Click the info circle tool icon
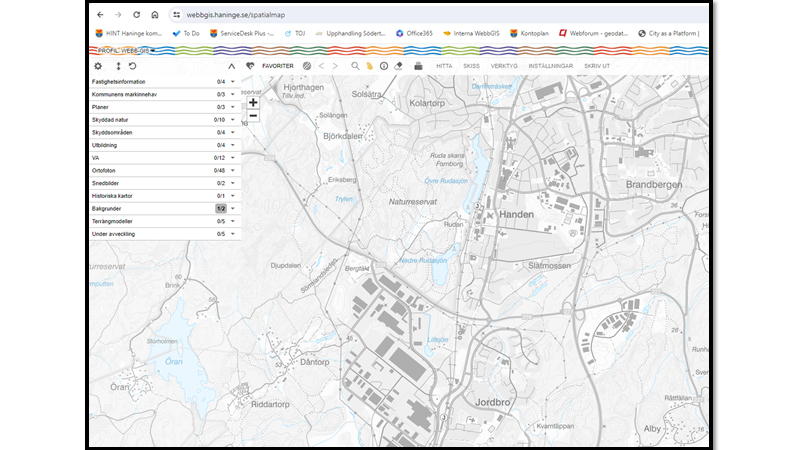 [x=384, y=66]
